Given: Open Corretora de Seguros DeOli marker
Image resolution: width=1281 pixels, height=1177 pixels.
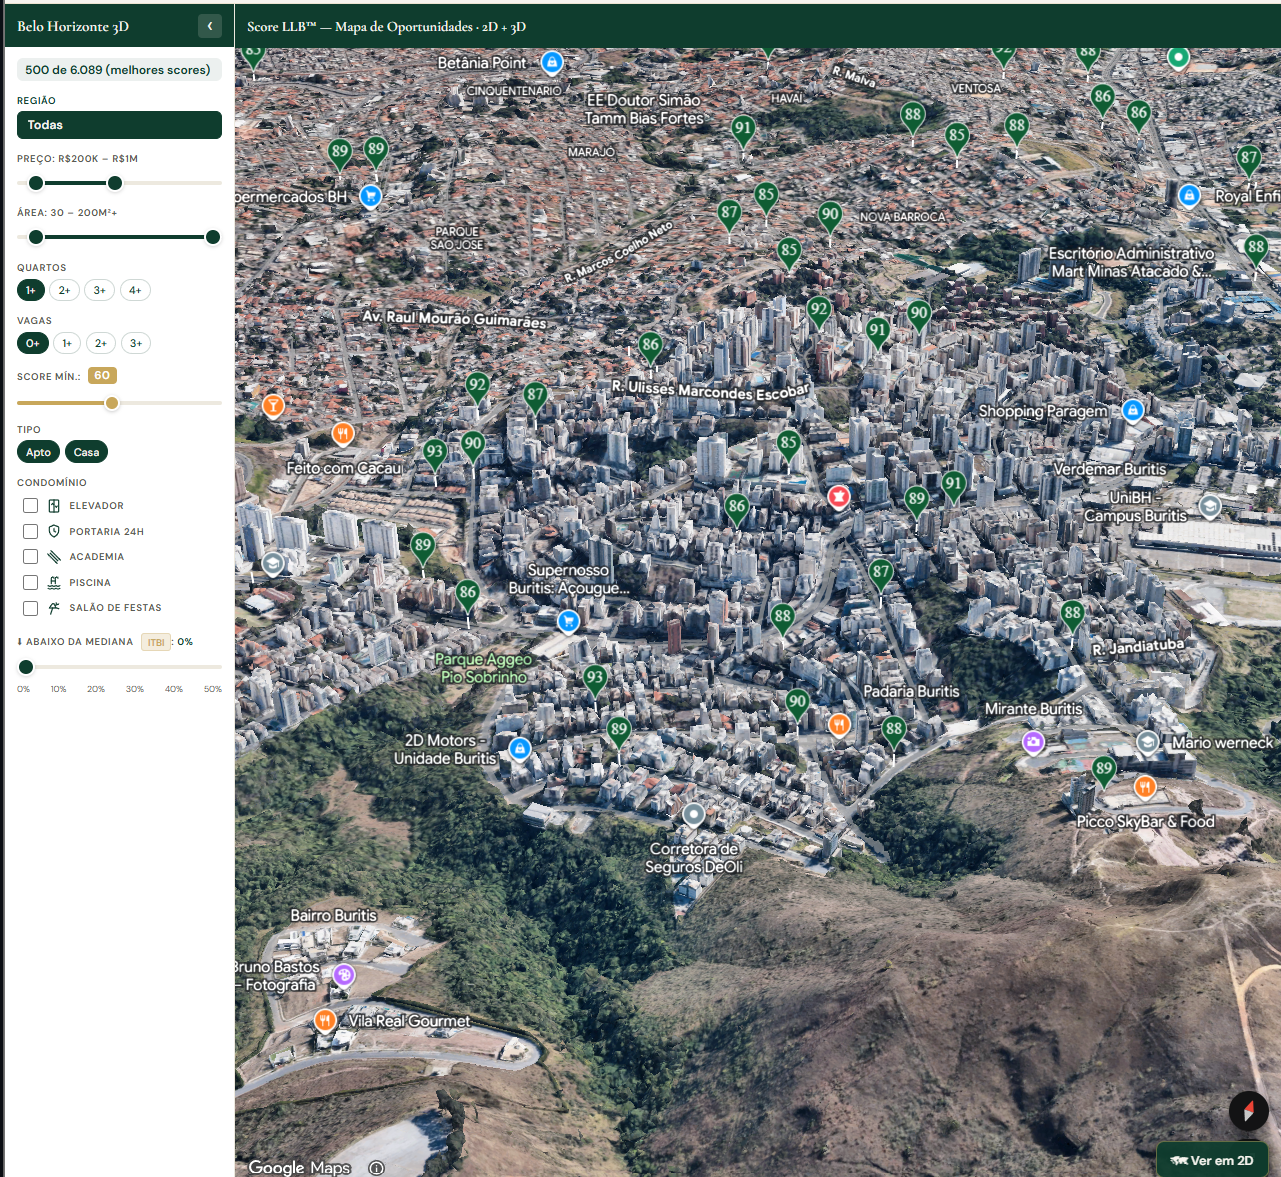Looking at the screenshot, I should [x=693, y=815].
